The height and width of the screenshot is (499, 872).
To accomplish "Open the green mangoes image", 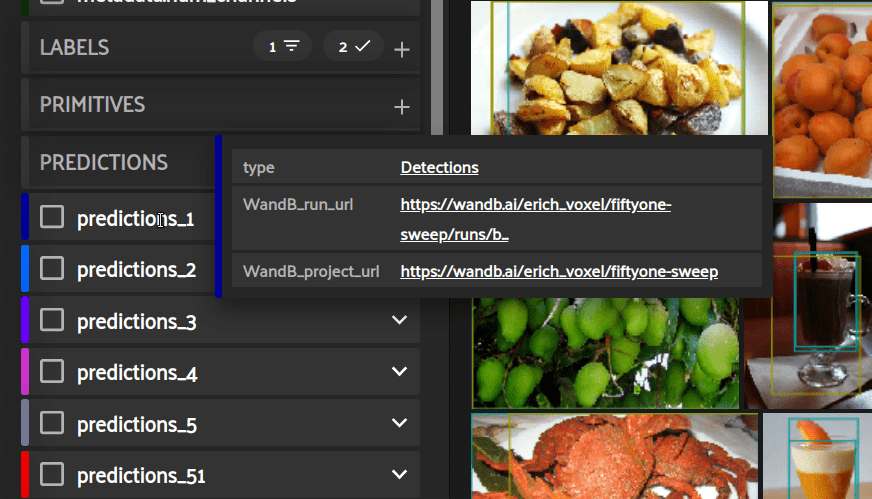I will click(606, 353).
